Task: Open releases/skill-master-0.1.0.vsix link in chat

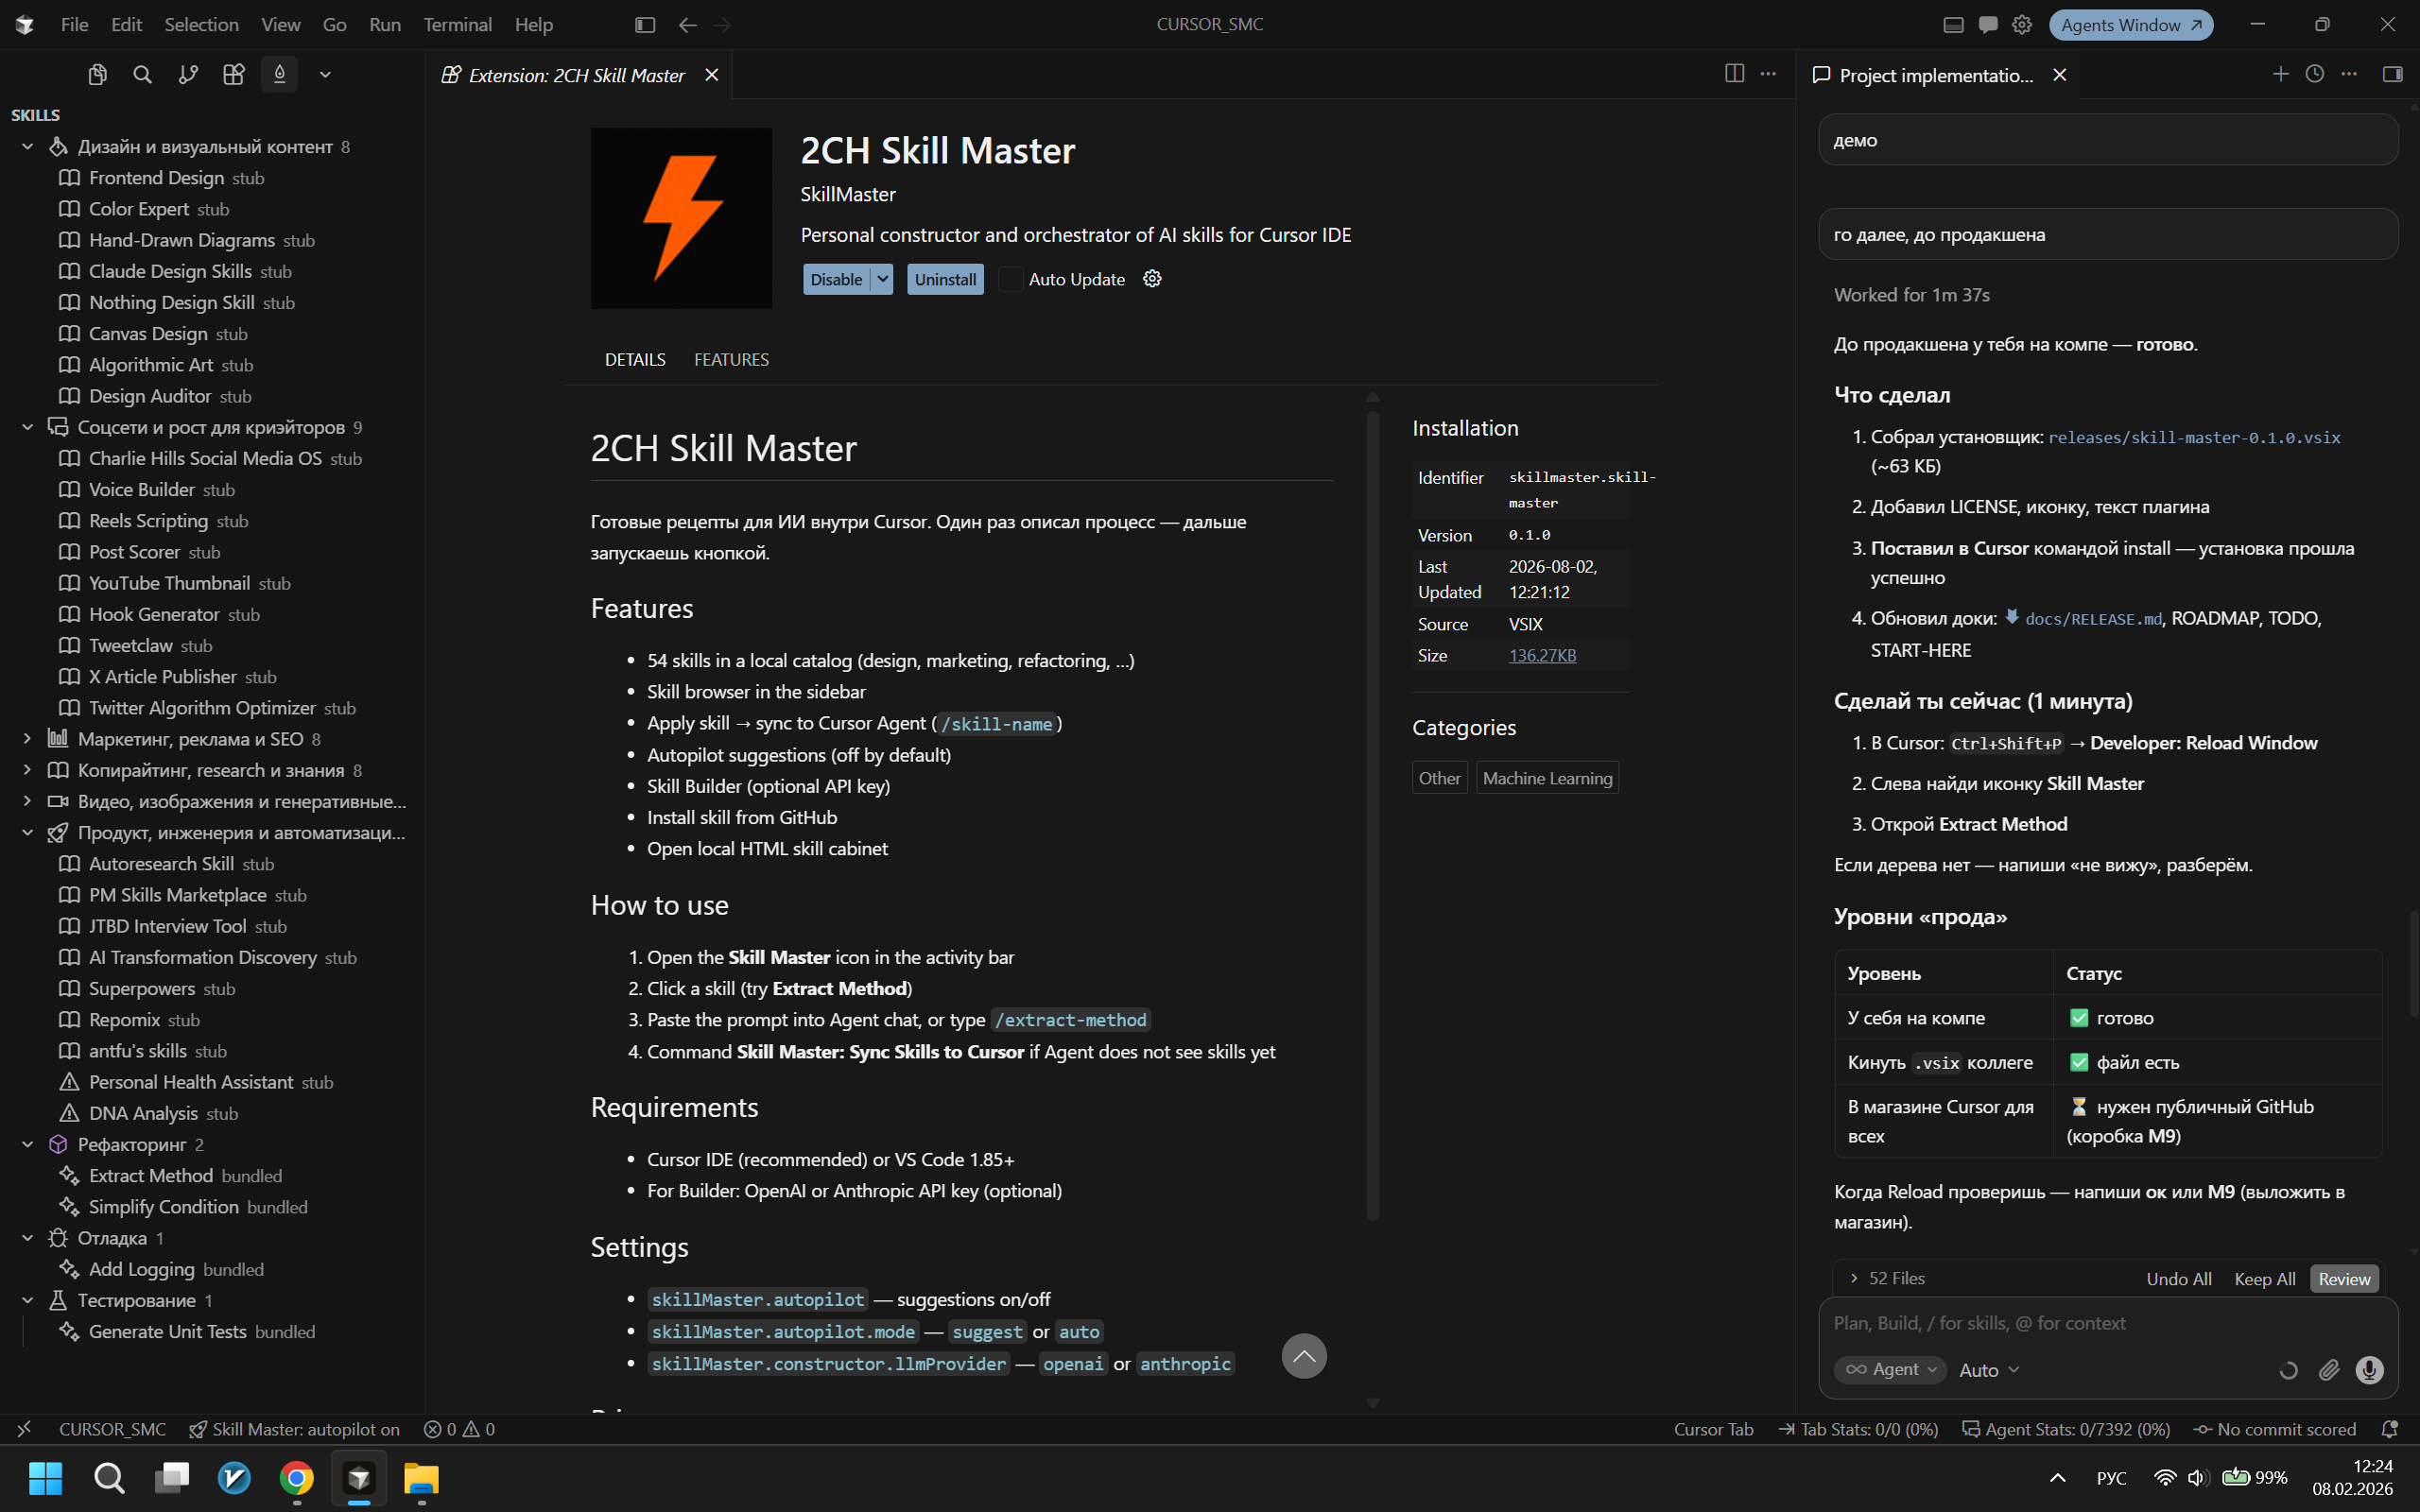Action: point(2194,437)
